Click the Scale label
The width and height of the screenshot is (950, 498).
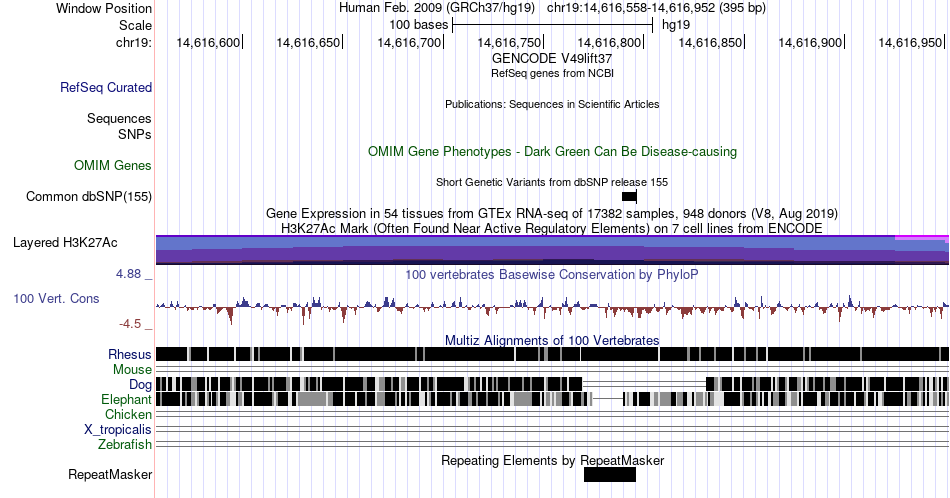click(x=135, y=25)
